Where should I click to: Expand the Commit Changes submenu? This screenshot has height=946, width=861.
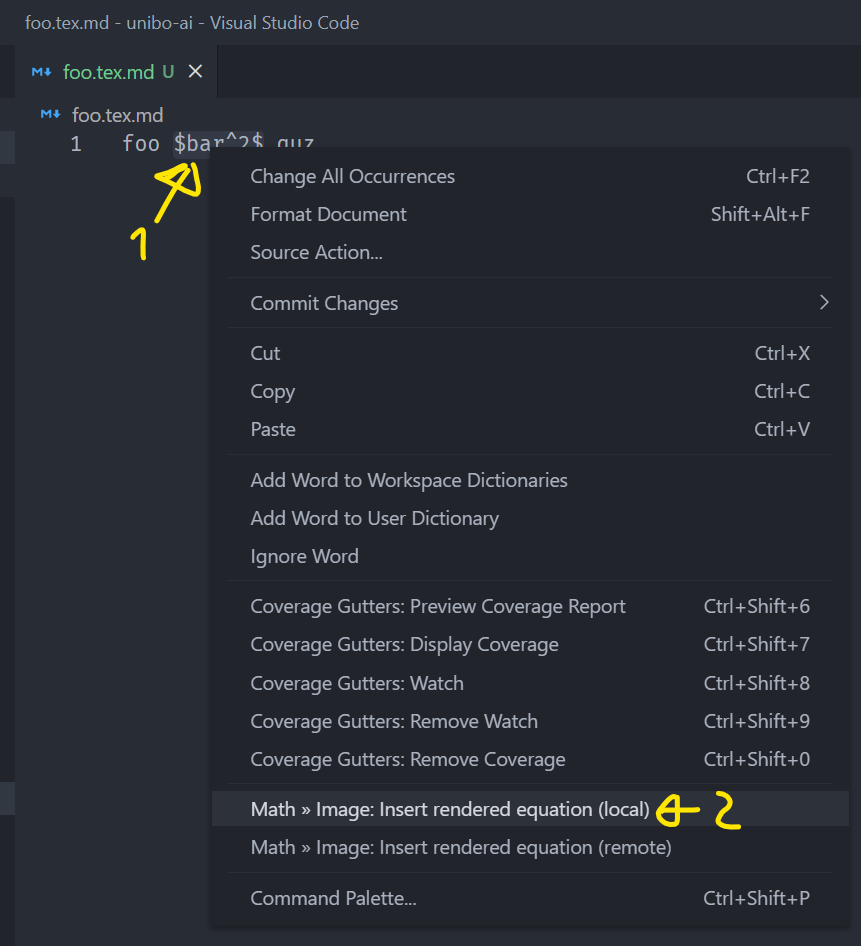pos(530,303)
